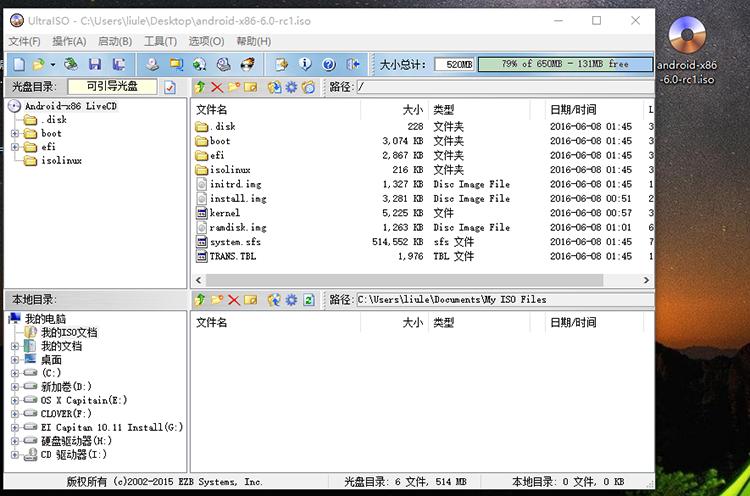Click the refresh icon in local directory toolbar

[309, 300]
